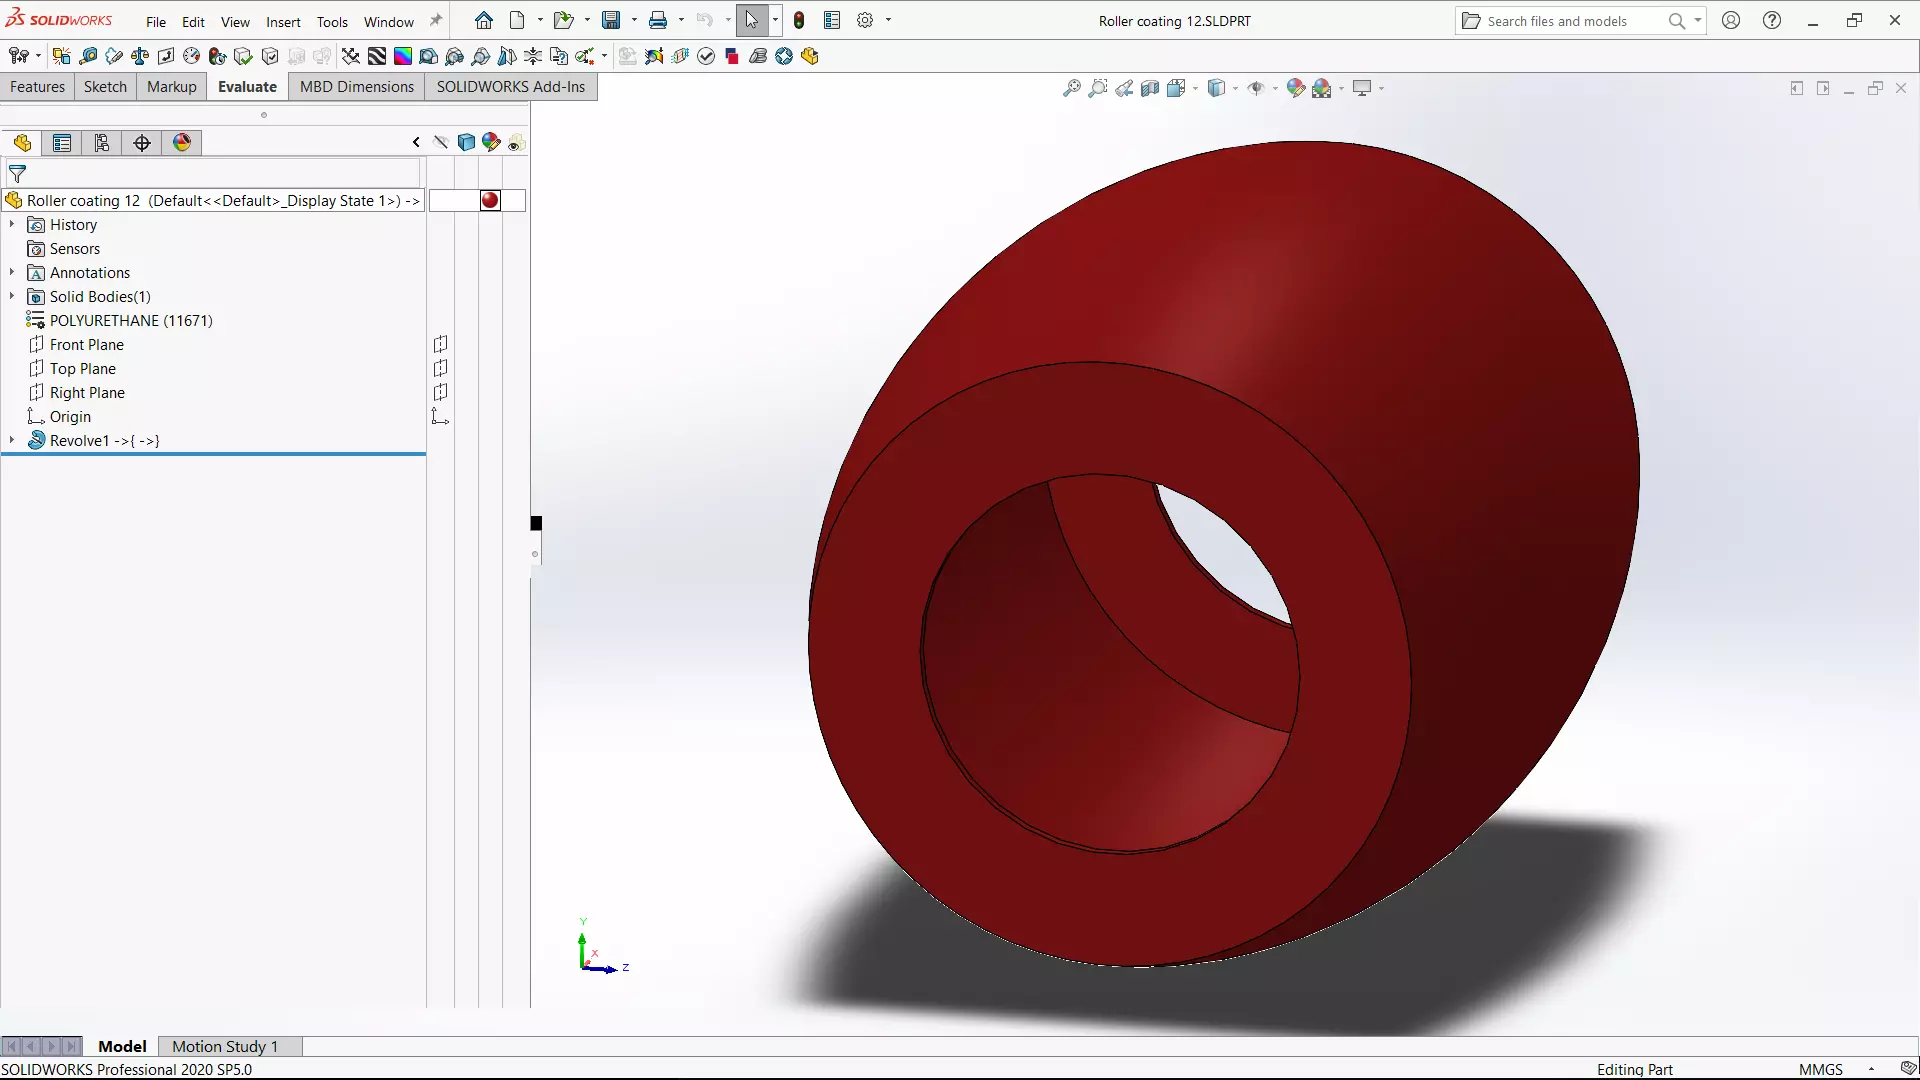Click the user login icon

tap(1731, 20)
